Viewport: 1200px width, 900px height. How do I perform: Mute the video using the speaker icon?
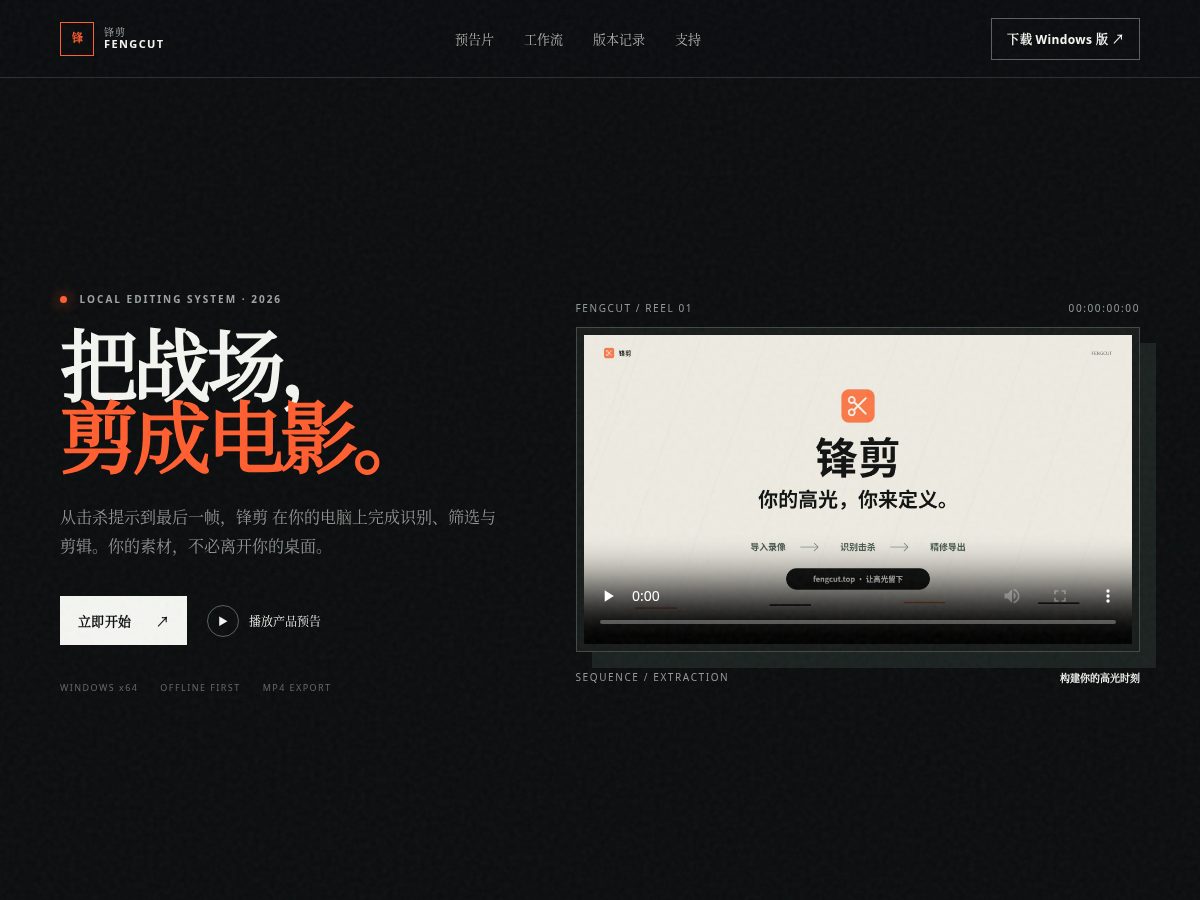point(1012,596)
